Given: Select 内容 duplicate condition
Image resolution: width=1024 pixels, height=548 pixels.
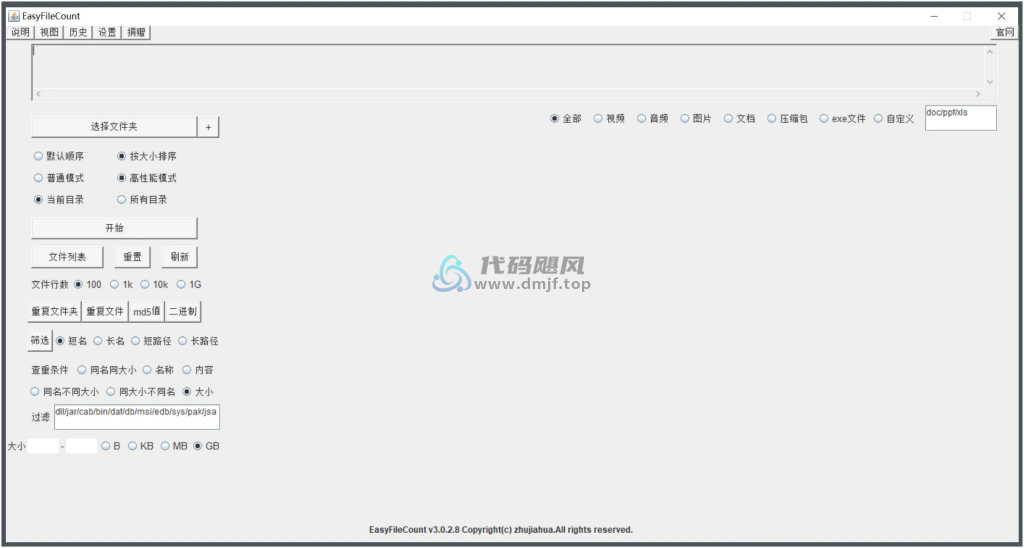Looking at the screenshot, I should click(x=198, y=370).
